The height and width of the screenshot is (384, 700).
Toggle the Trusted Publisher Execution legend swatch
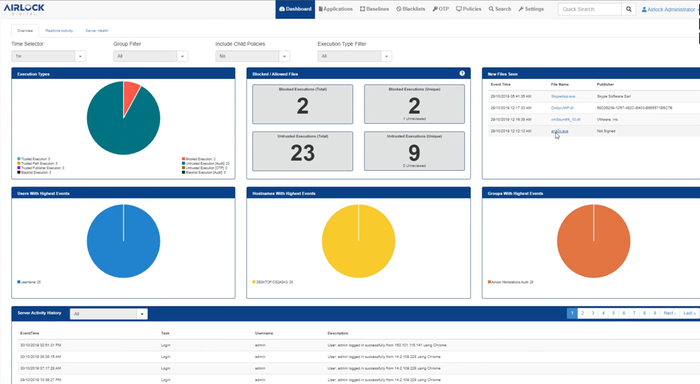click(x=19, y=168)
